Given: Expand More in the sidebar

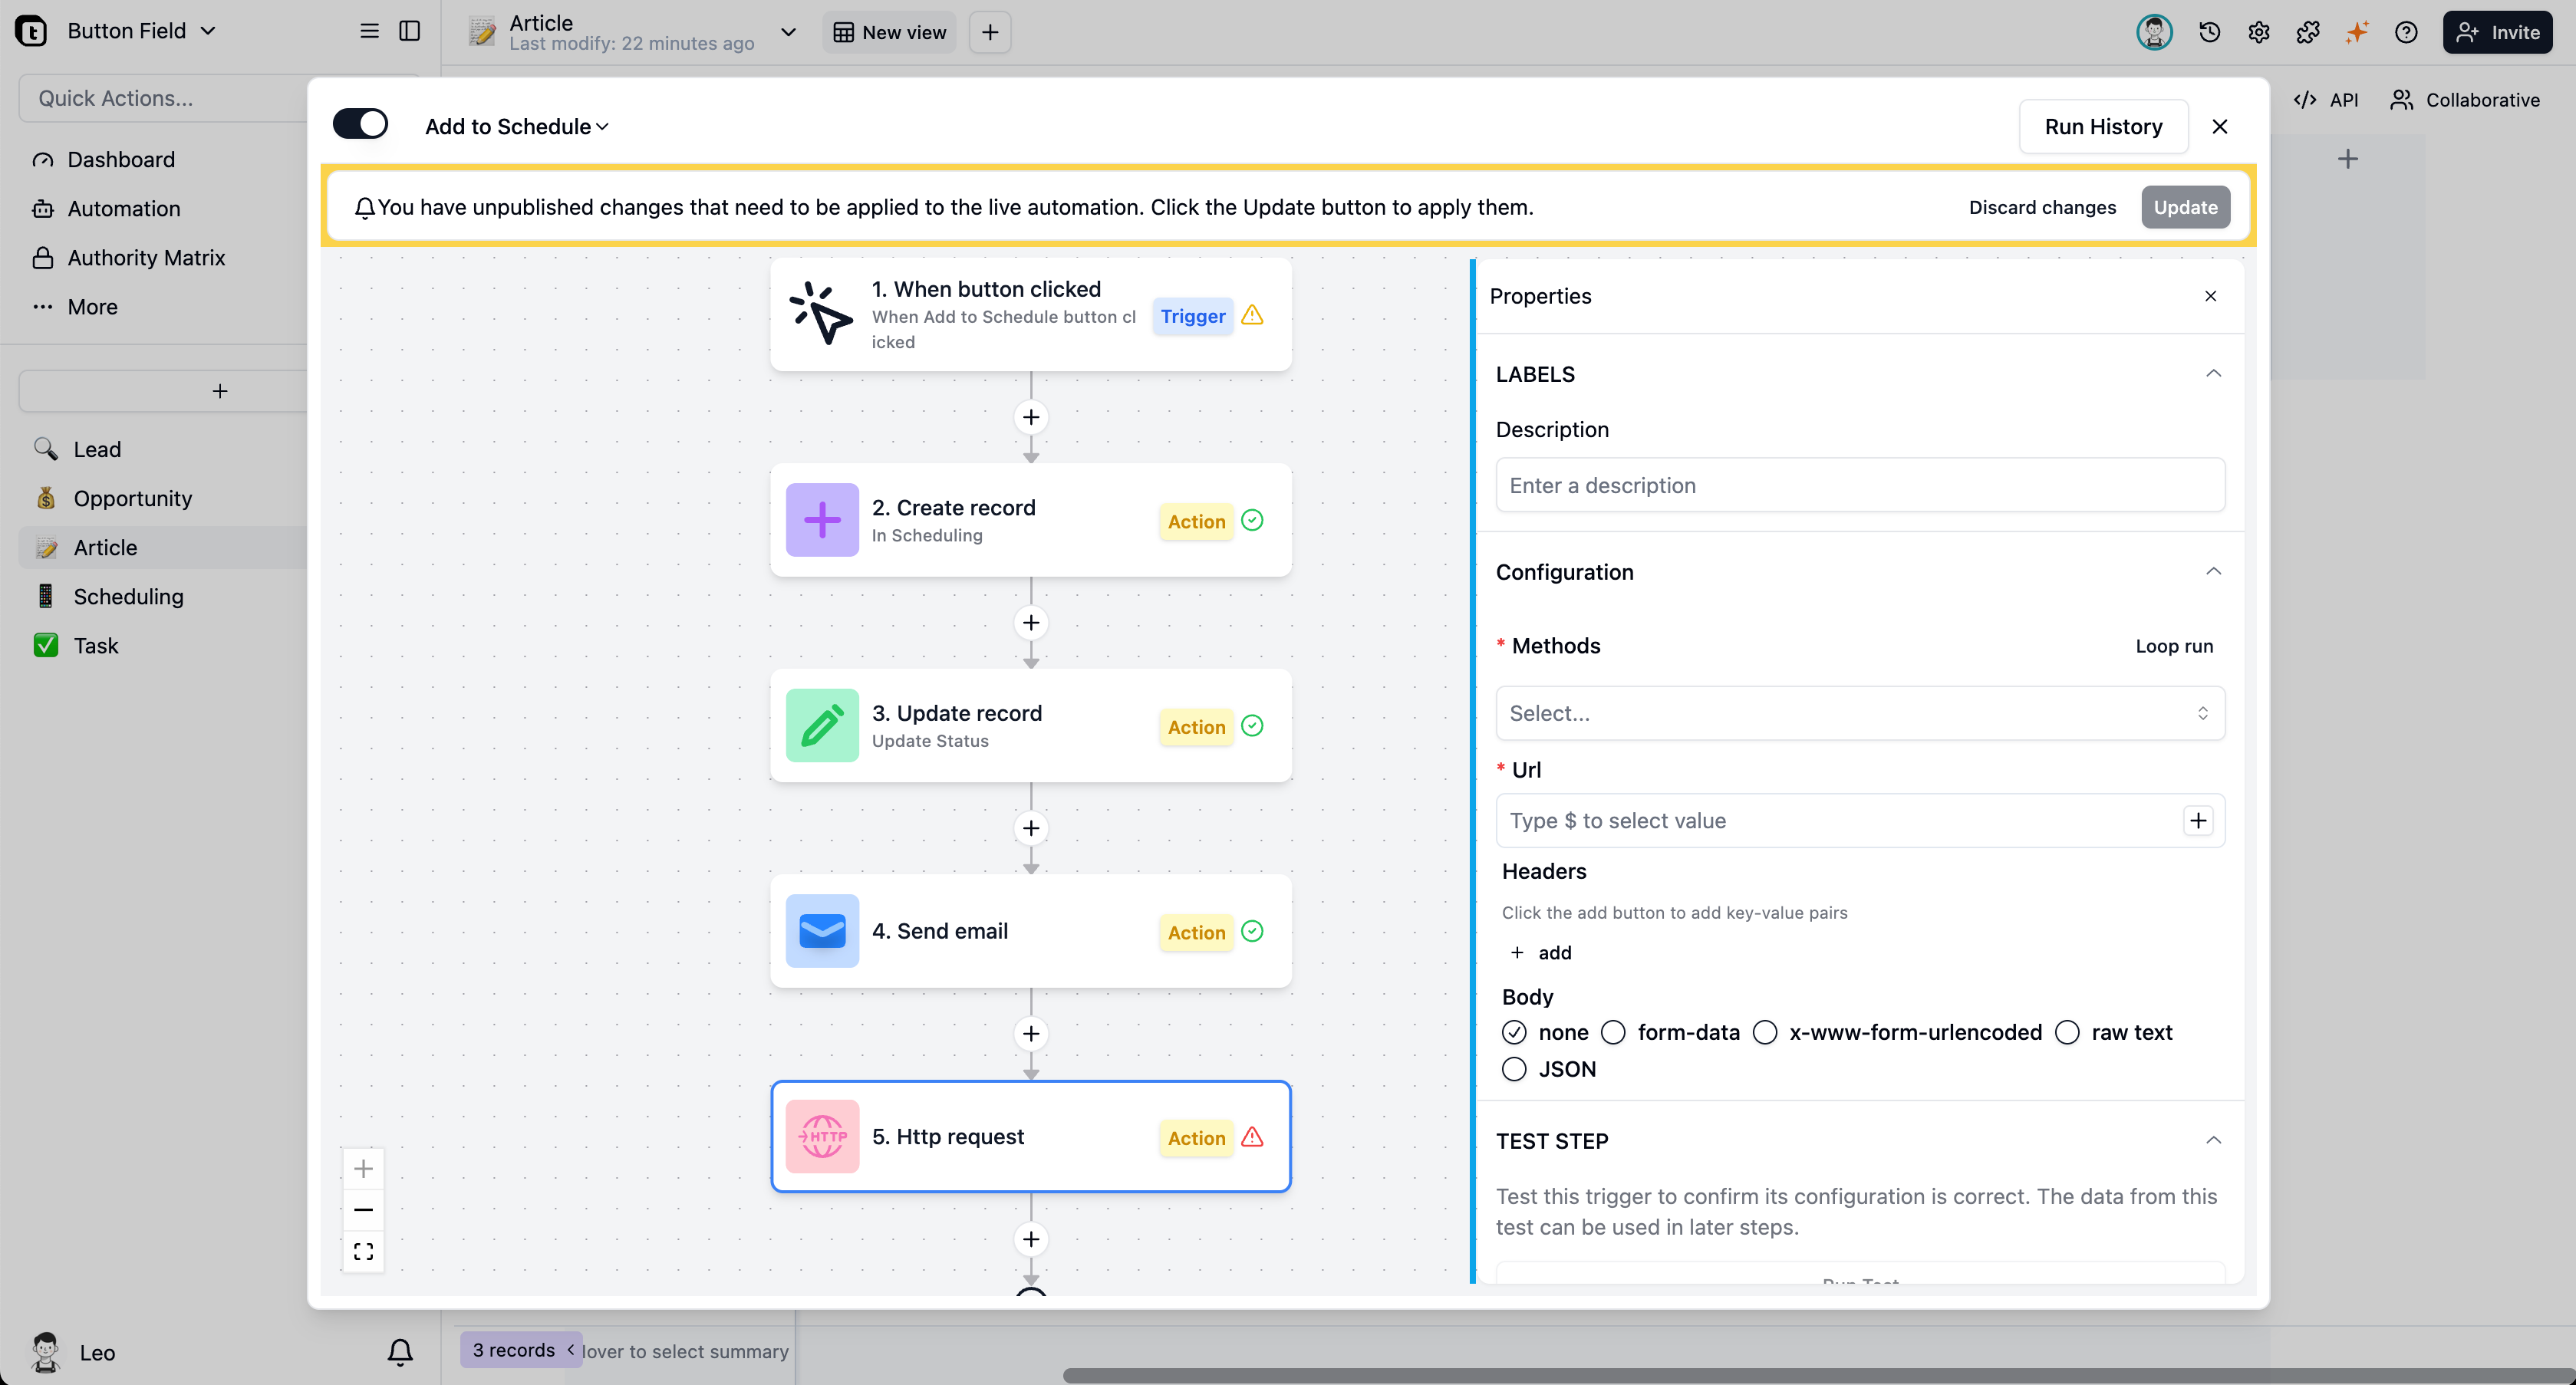Looking at the screenshot, I should pyautogui.click(x=92, y=307).
